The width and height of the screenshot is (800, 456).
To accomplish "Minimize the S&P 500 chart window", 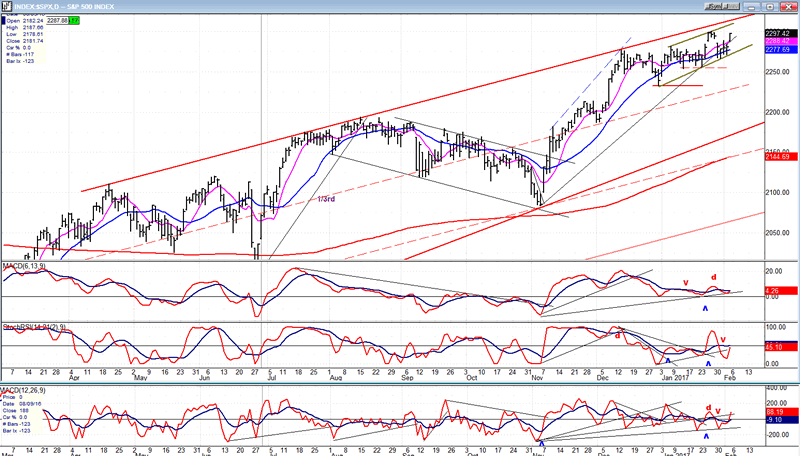I will (752, 6).
